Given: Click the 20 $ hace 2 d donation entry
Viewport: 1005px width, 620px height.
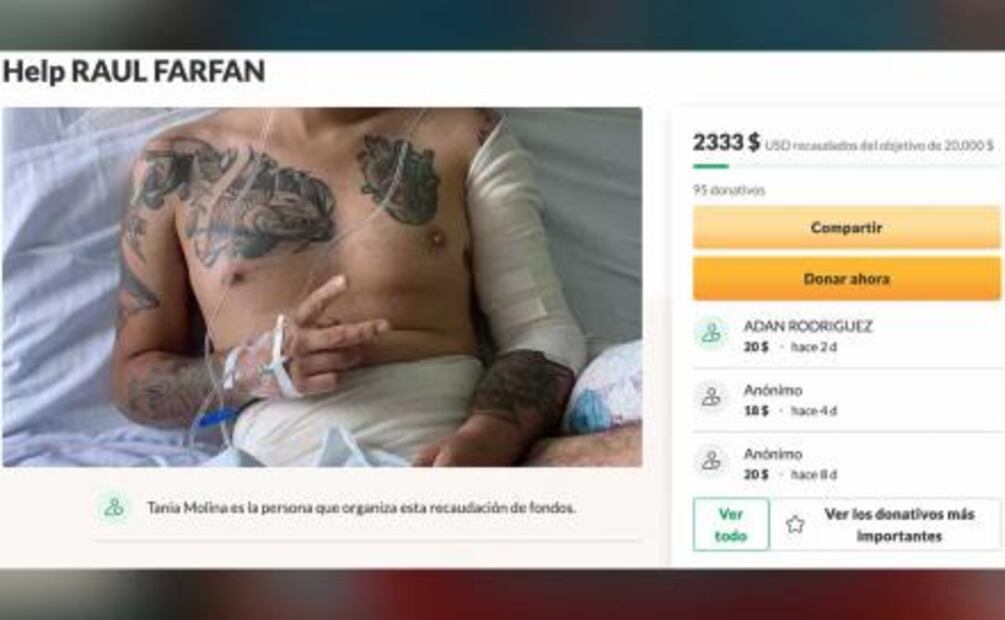Looking at the screenshot, I should coord(790,347).
